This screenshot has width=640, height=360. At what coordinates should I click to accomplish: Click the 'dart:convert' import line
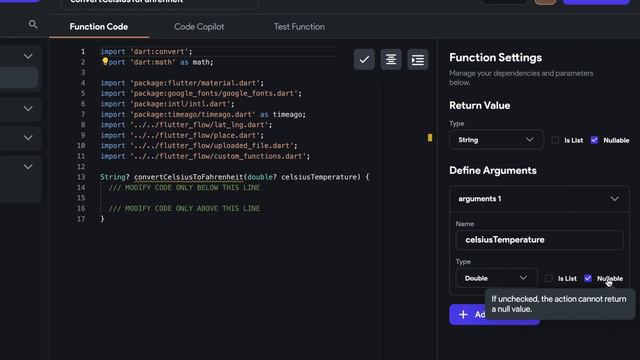[147, 51]
